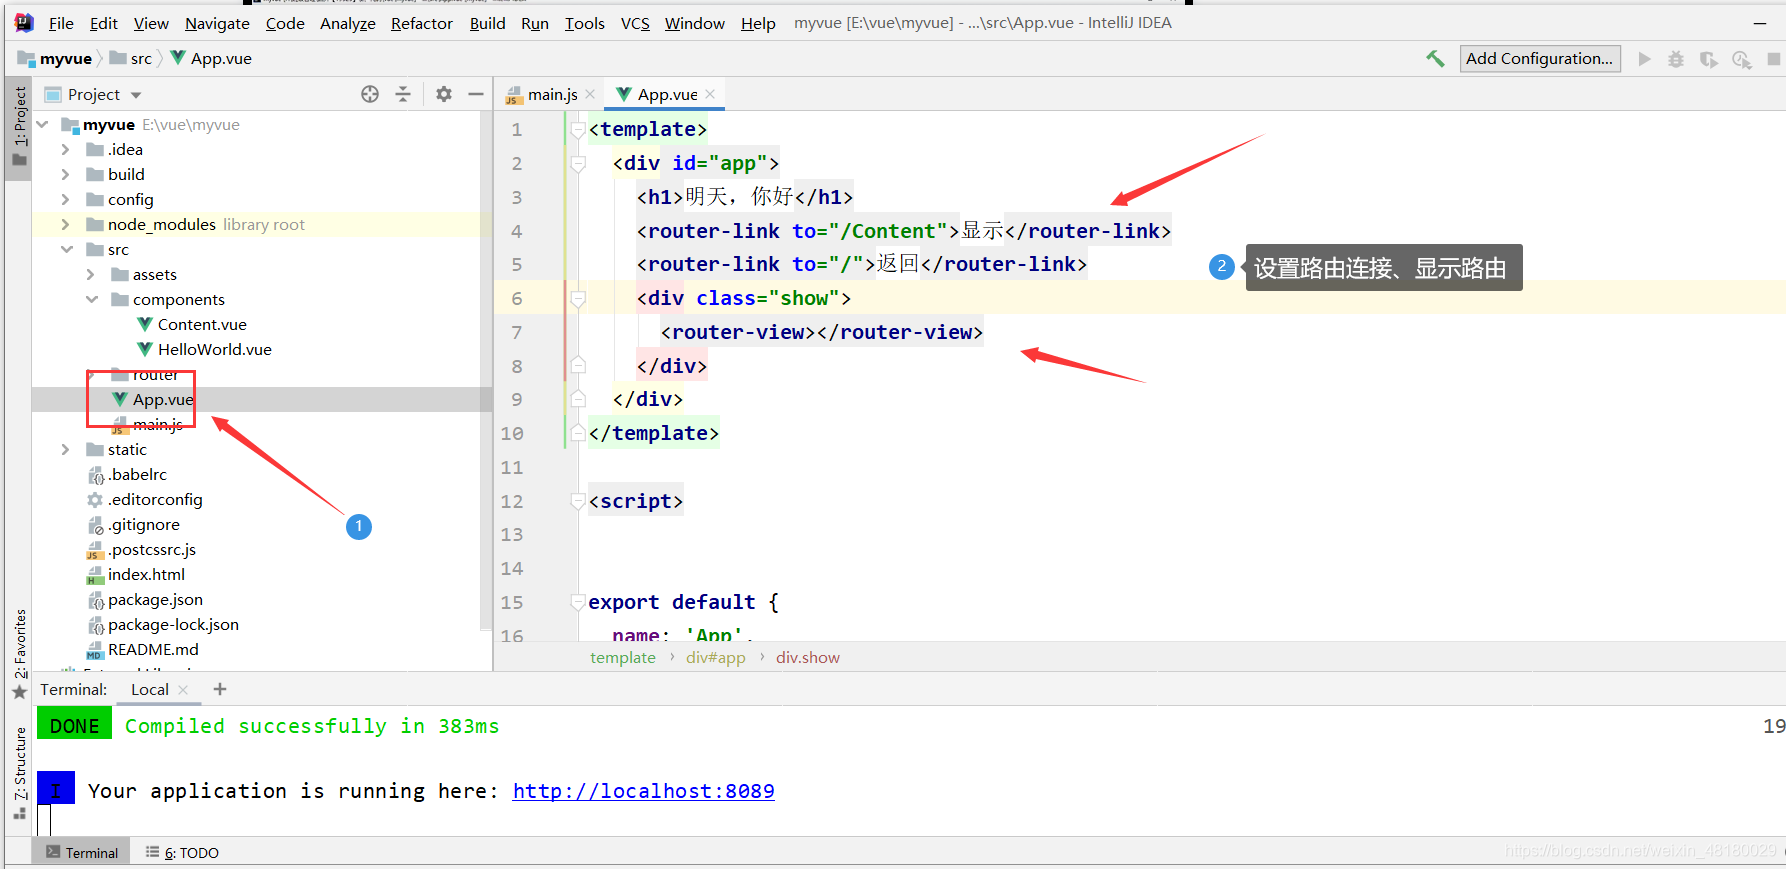Select the Local terminal tab
The width and height of the screenshot is (1786, 869).
tap(150, 690)
